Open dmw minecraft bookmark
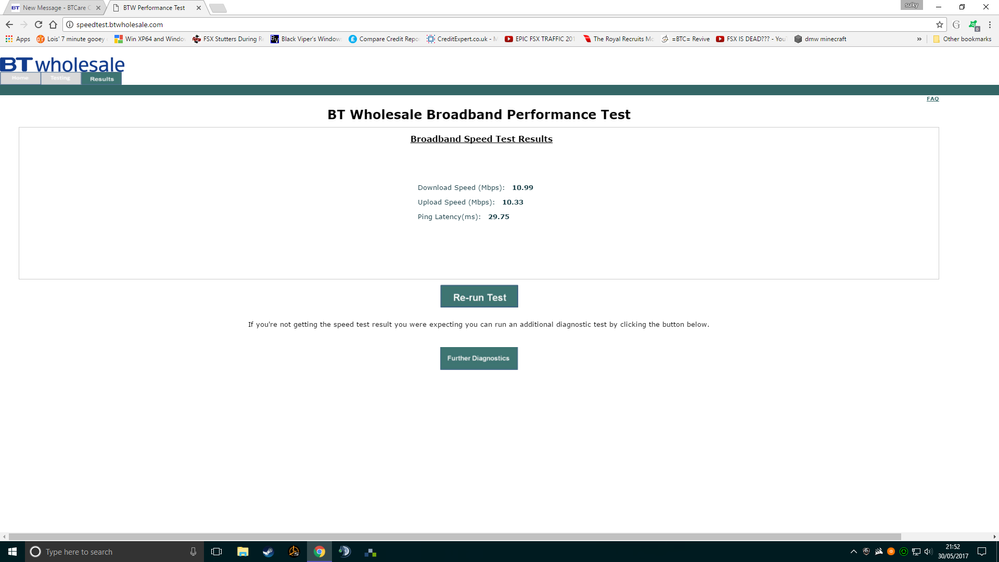 [x=820, y=39]
